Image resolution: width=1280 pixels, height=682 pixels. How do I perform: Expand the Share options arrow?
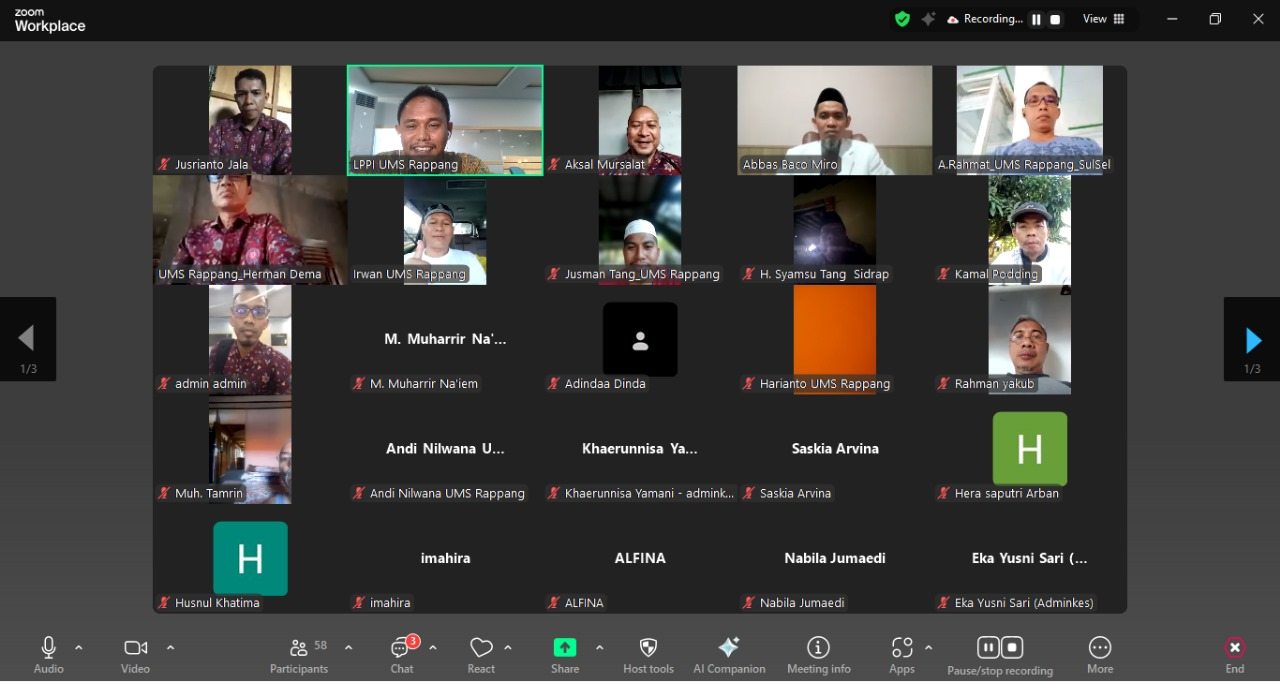click(x=599, y=648)
